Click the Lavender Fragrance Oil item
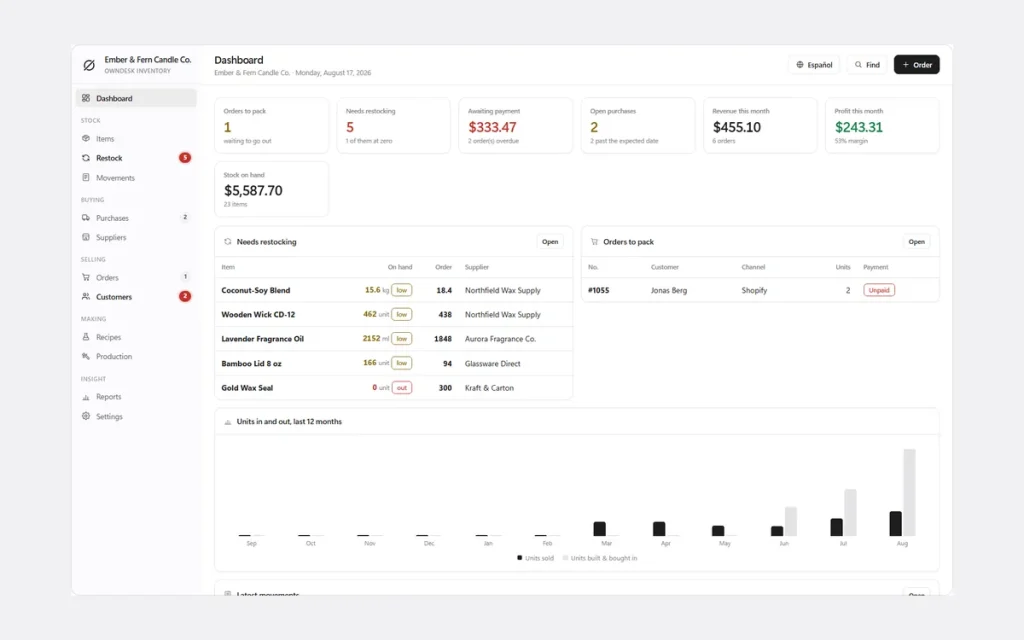 click(x=263, y=339)
